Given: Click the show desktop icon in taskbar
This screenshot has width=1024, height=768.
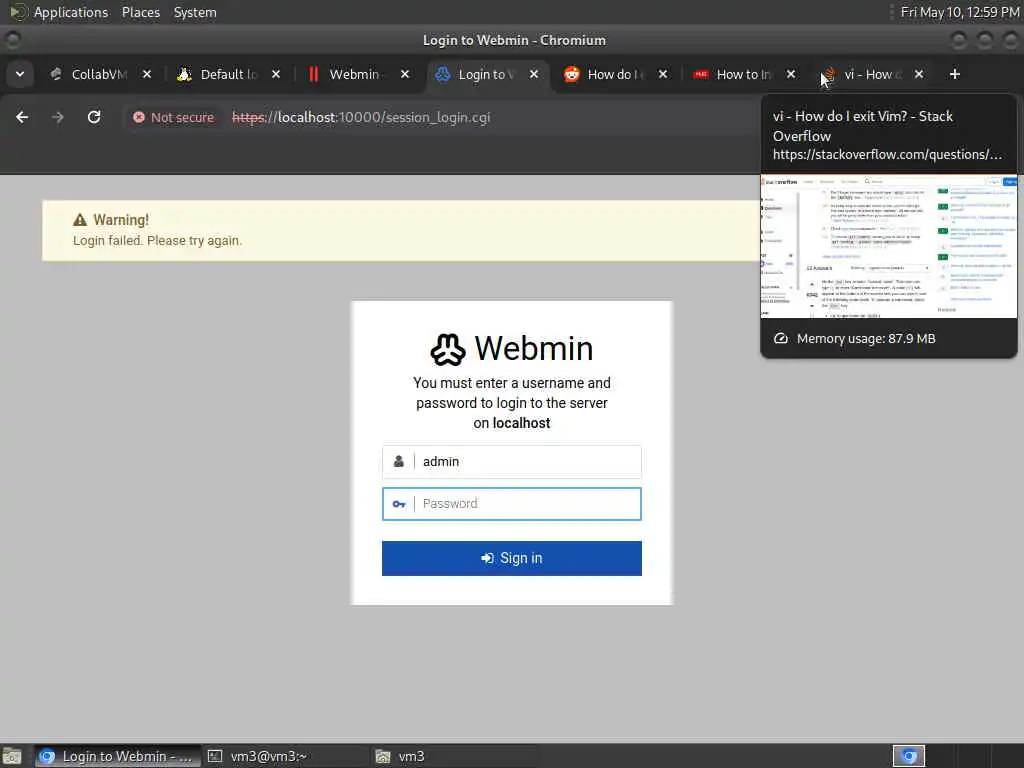Looking at the screenshot, I should (12, 756).
